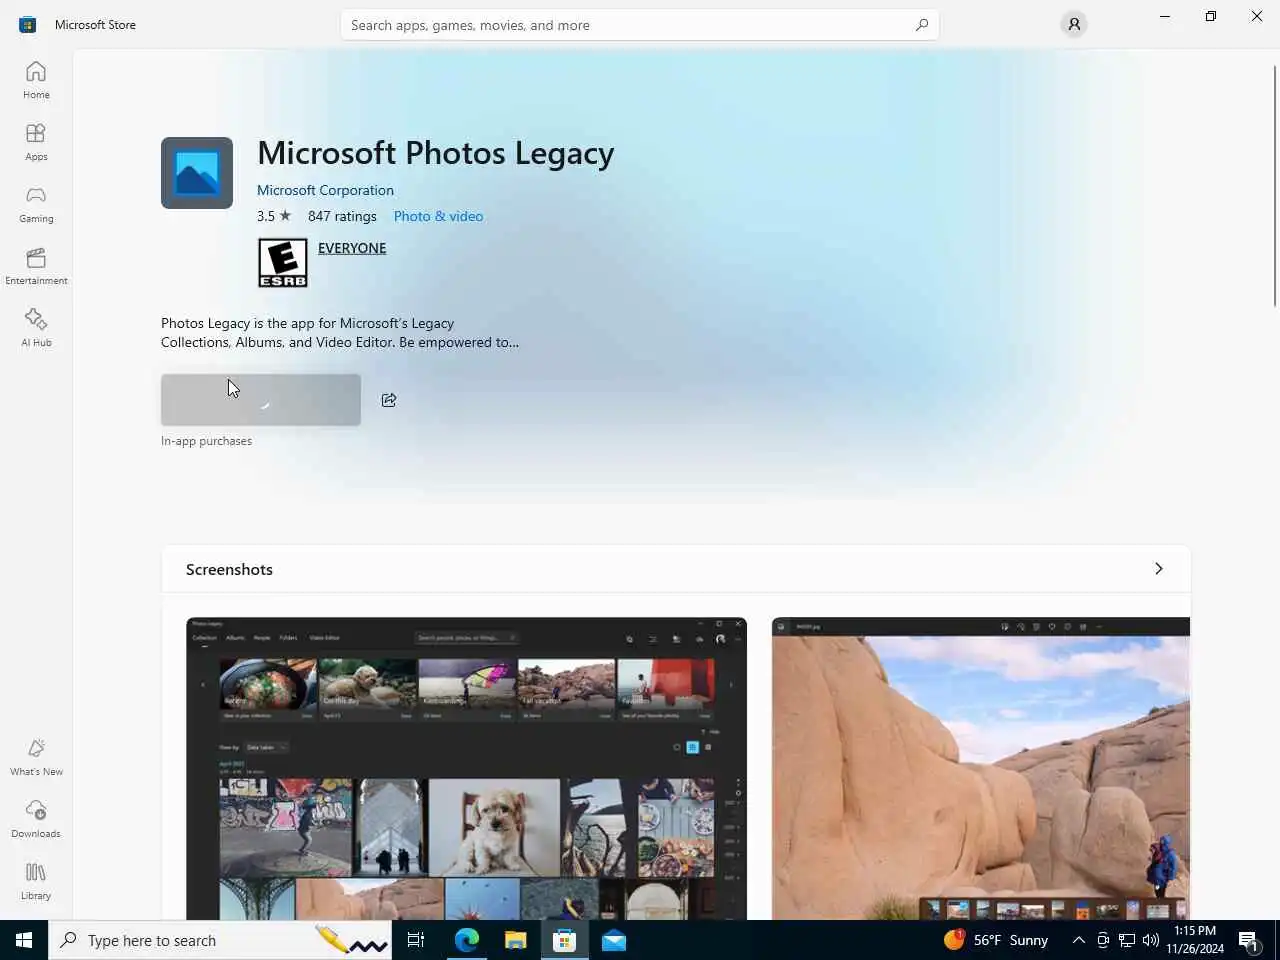Click the volume icon in system tray

coord(1151,940)
